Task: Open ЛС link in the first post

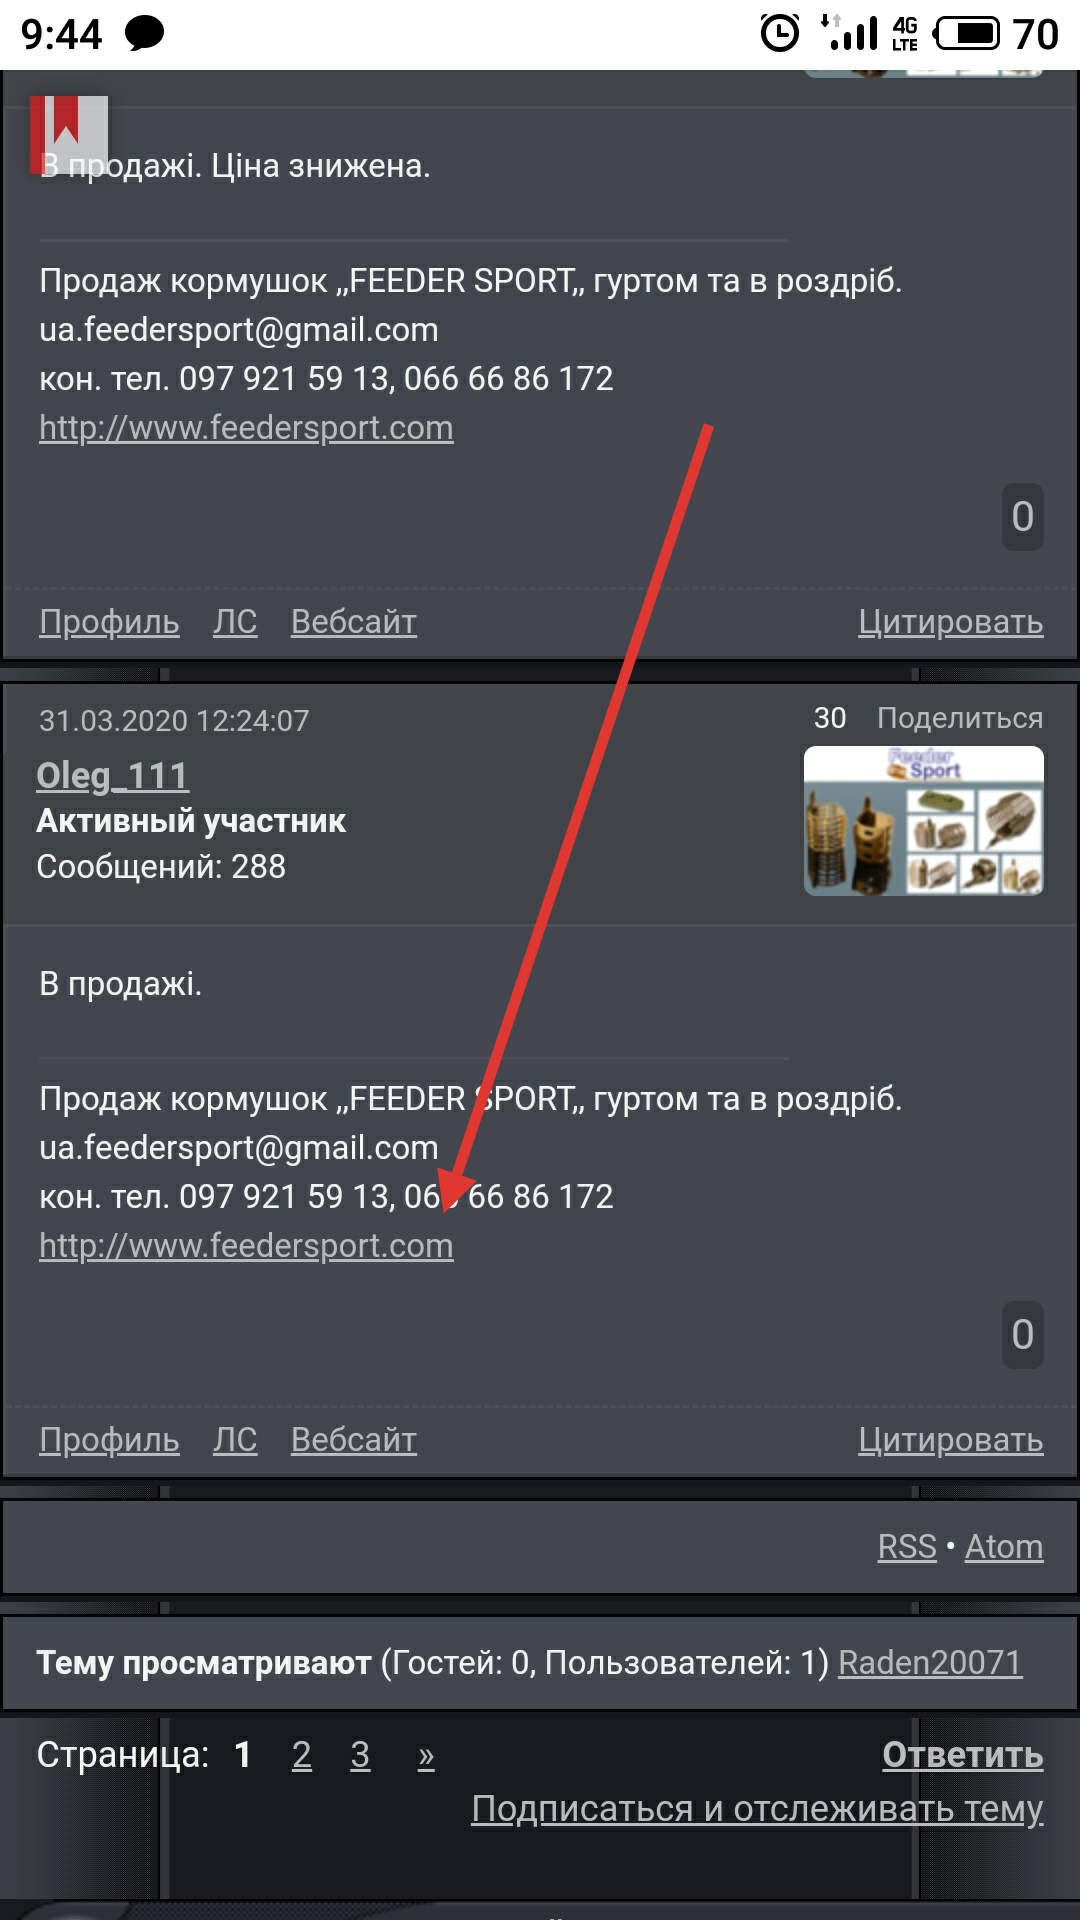Action: [235, 621]
